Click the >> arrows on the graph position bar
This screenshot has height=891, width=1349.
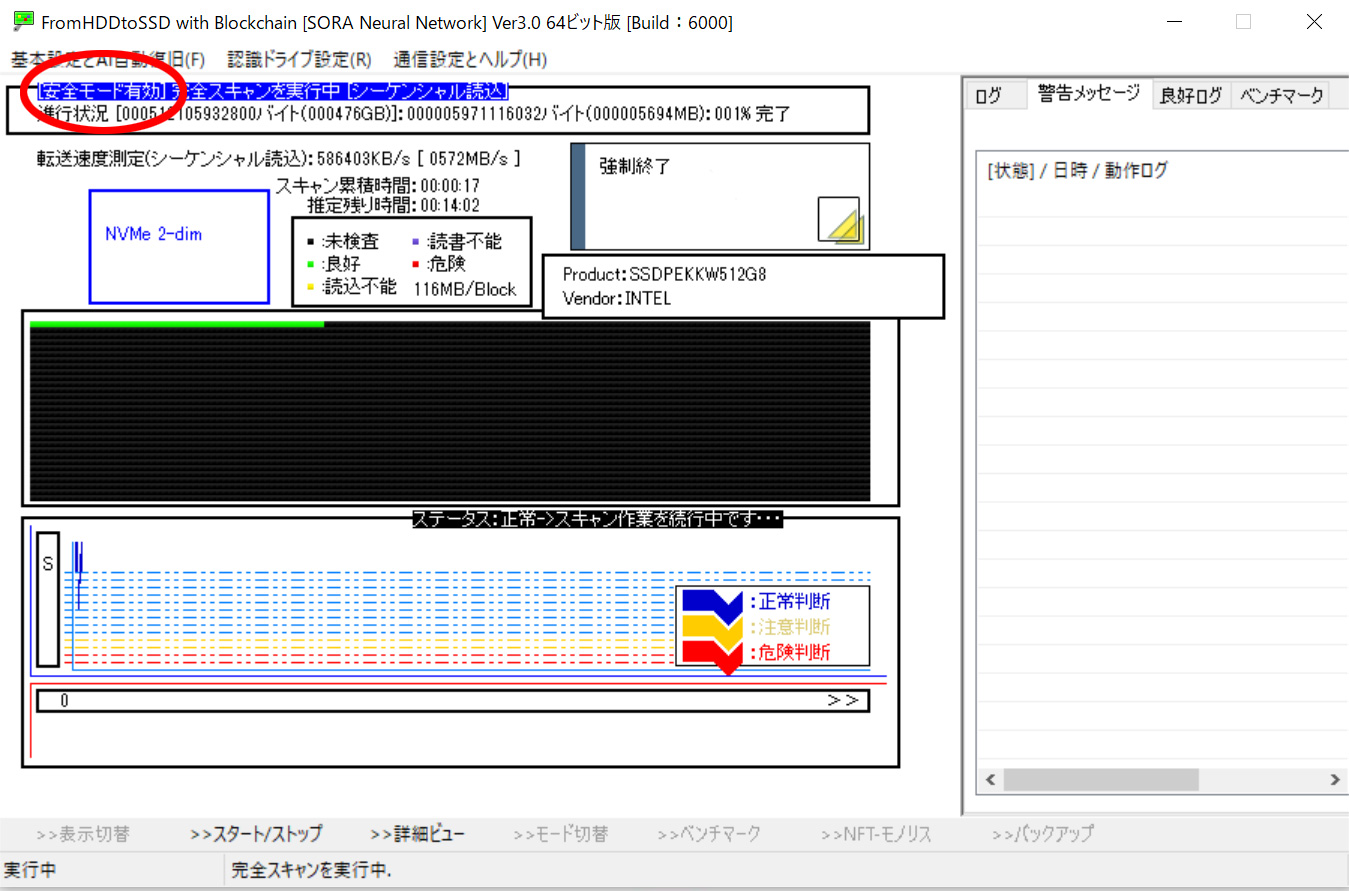pyautogui.click(x=843, y=701)
